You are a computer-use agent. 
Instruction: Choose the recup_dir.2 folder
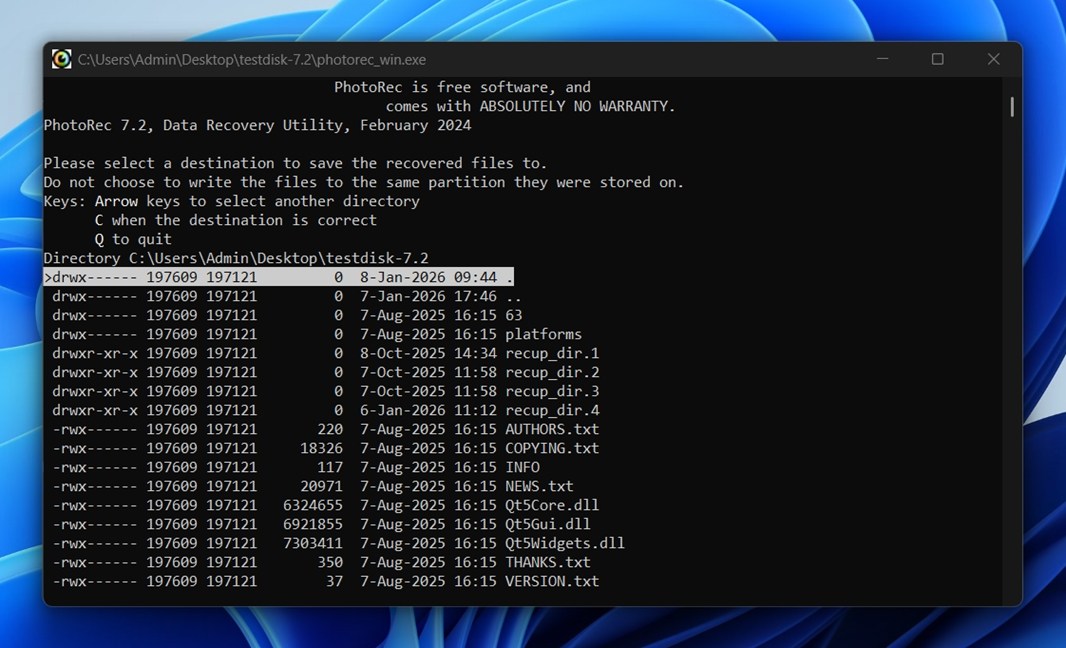[552, 372]
